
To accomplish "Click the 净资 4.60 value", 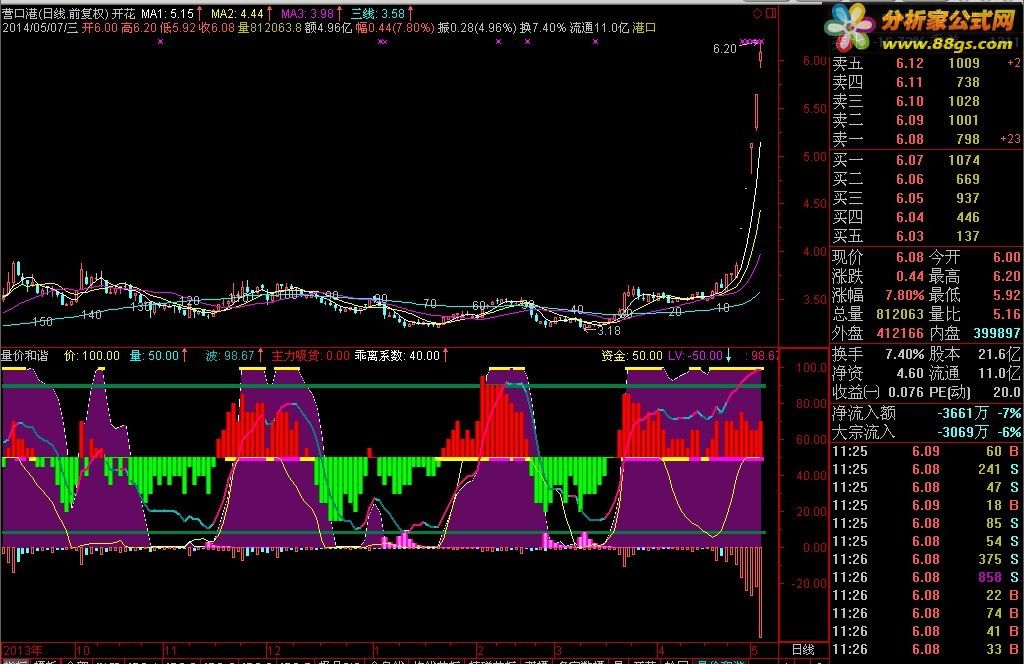I will pos(910,373).
